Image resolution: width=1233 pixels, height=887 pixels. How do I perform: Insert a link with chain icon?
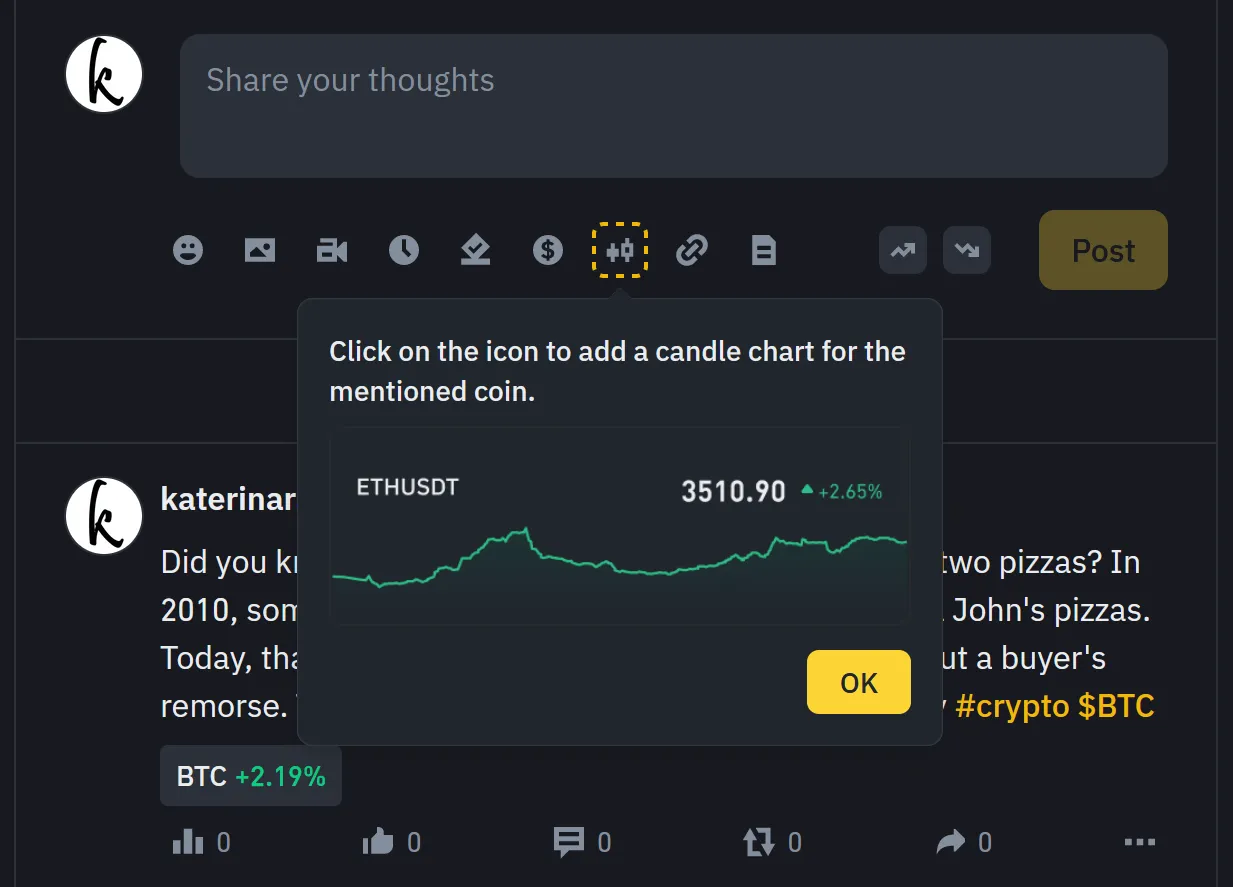tap(692, 250)
